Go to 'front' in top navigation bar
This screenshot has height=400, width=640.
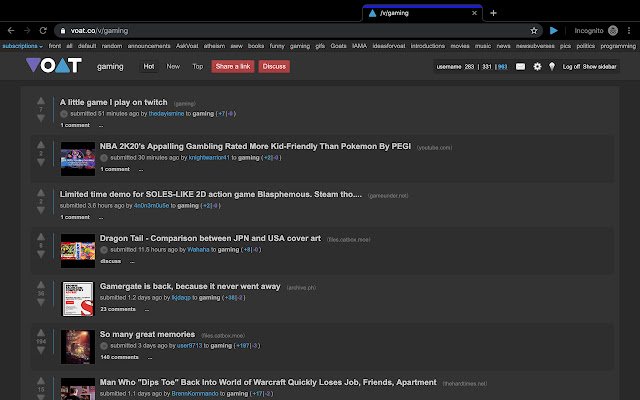click(x=55, y=46)
